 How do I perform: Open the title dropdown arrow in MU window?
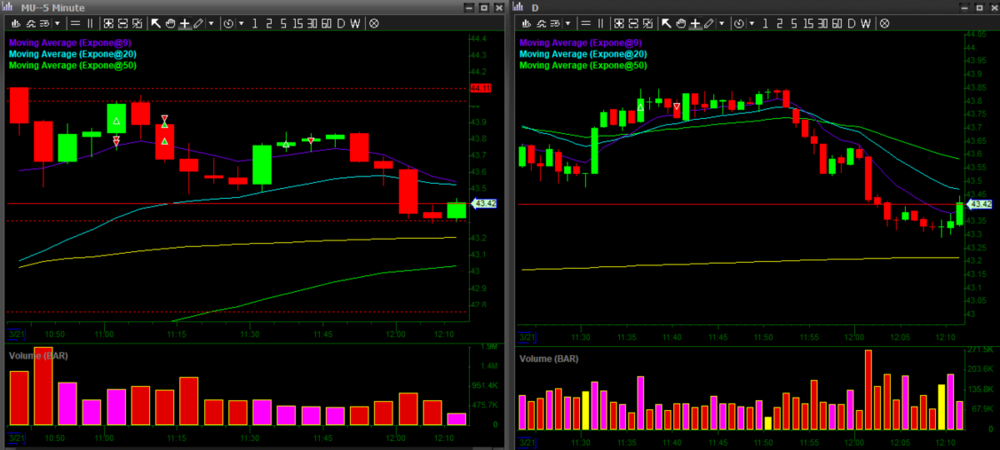pyautogui.click(x=57, y=23)
